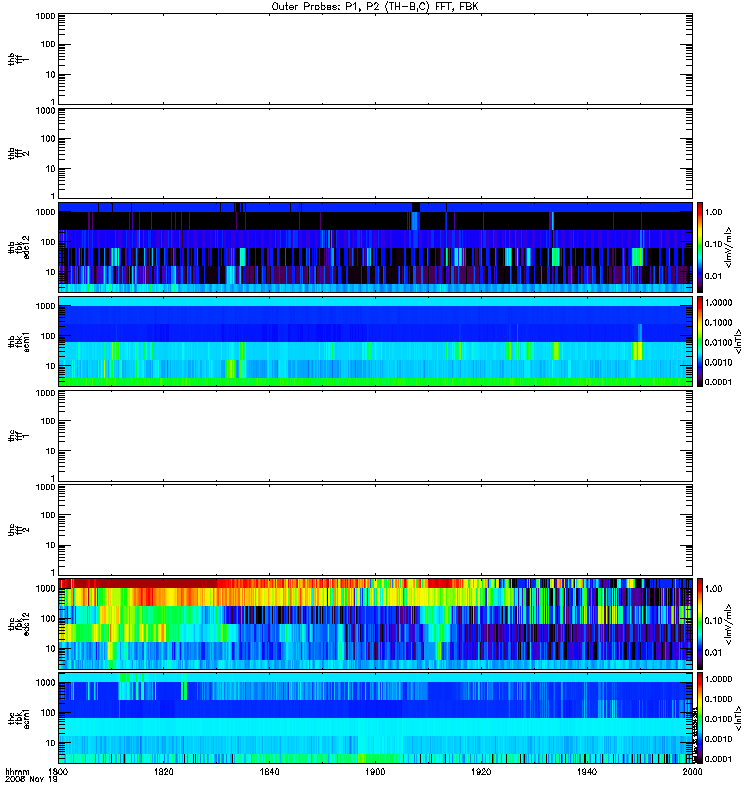Click the thc fbk scm1 spectrogram panel
Viewport: 750px width, 800px height.
click(x=375, y=718)
